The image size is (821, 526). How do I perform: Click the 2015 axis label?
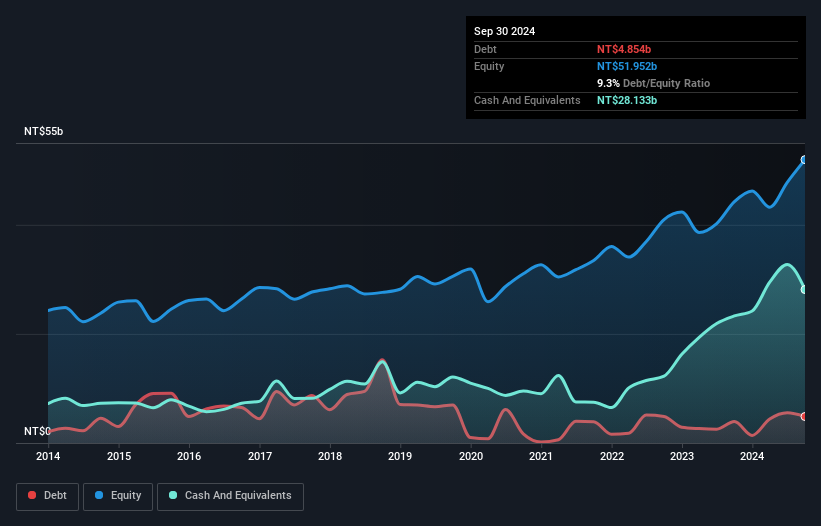(119, 456)
